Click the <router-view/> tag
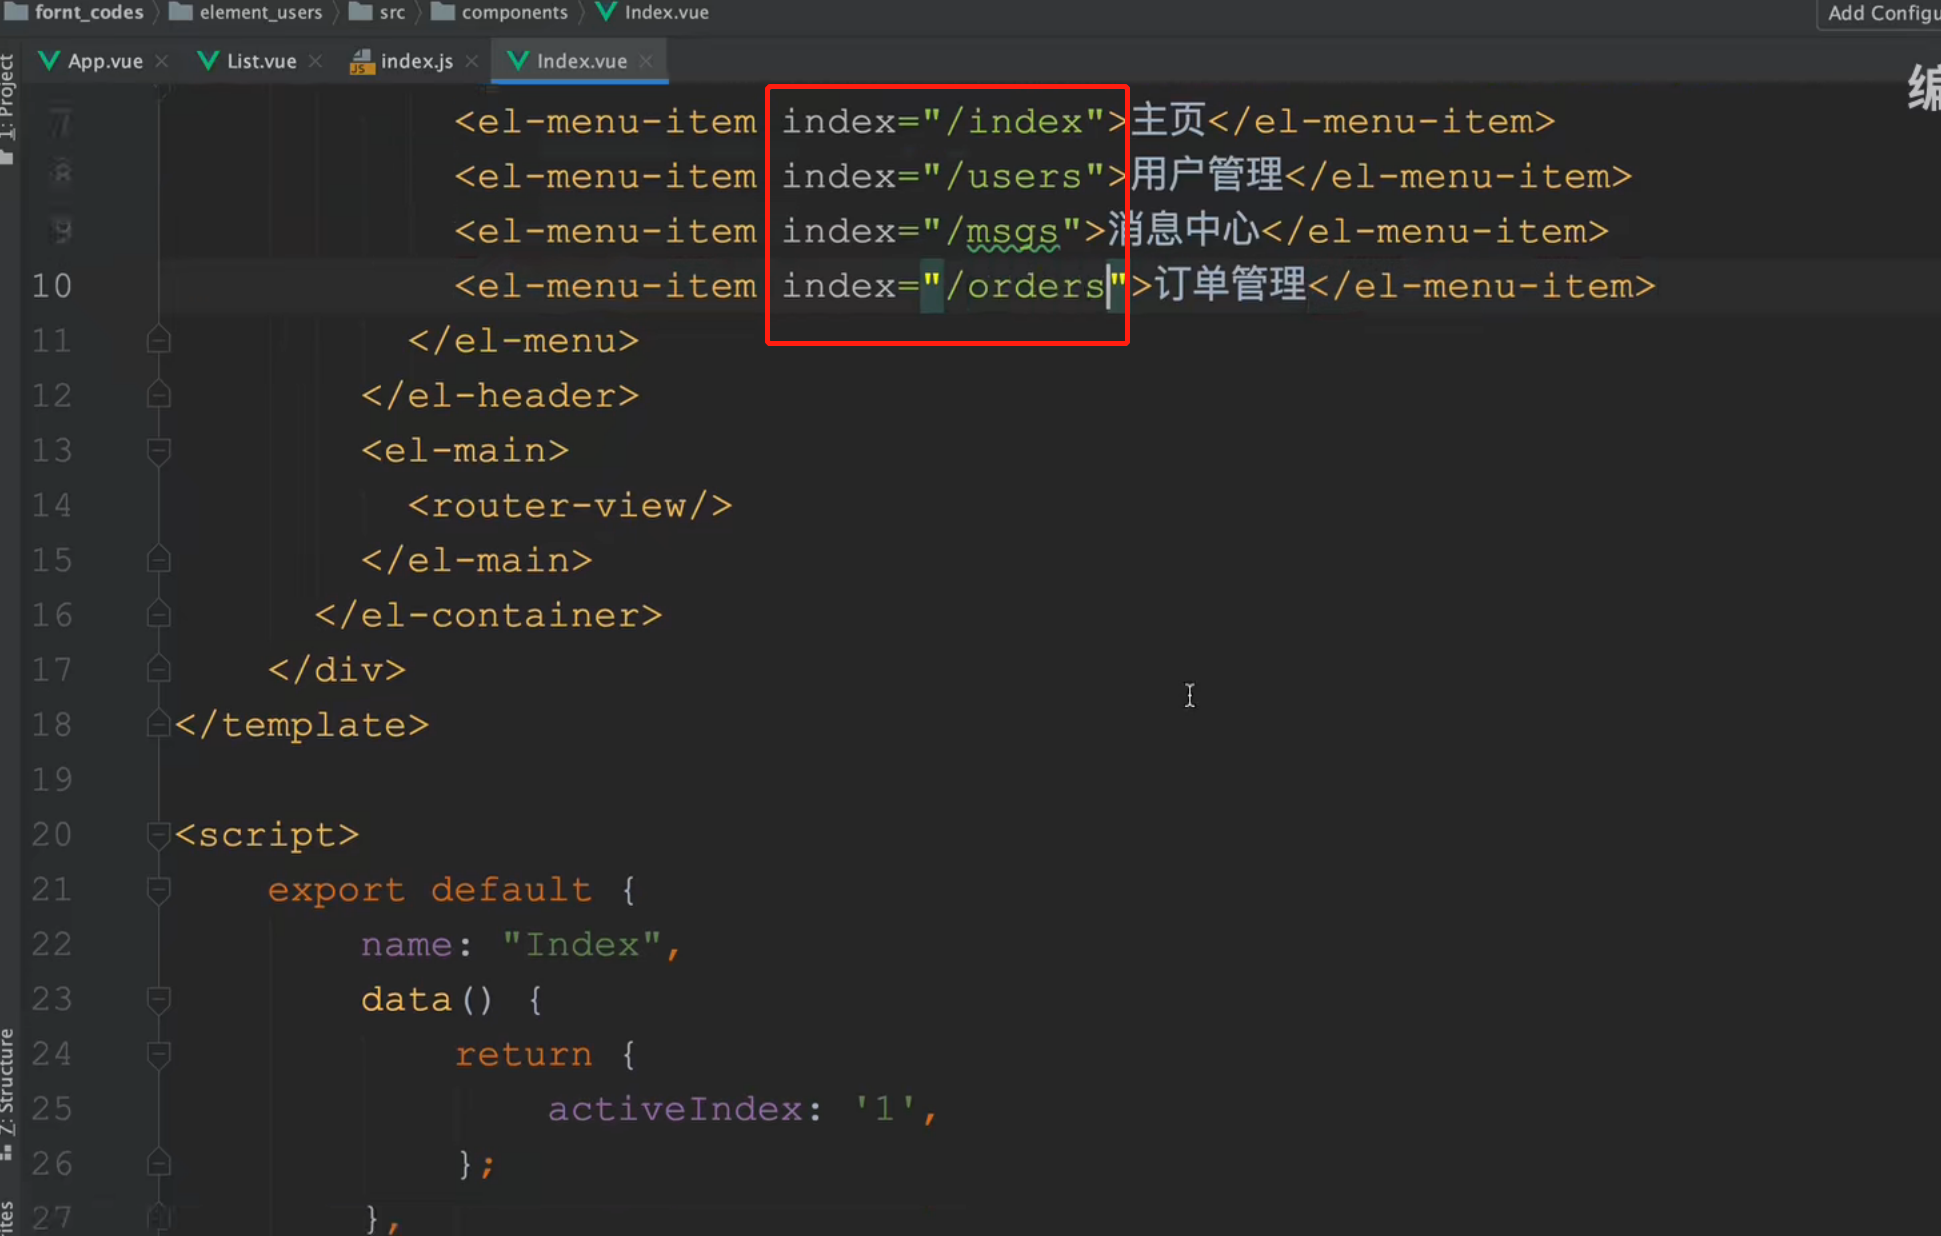 (x=570, y=505)
